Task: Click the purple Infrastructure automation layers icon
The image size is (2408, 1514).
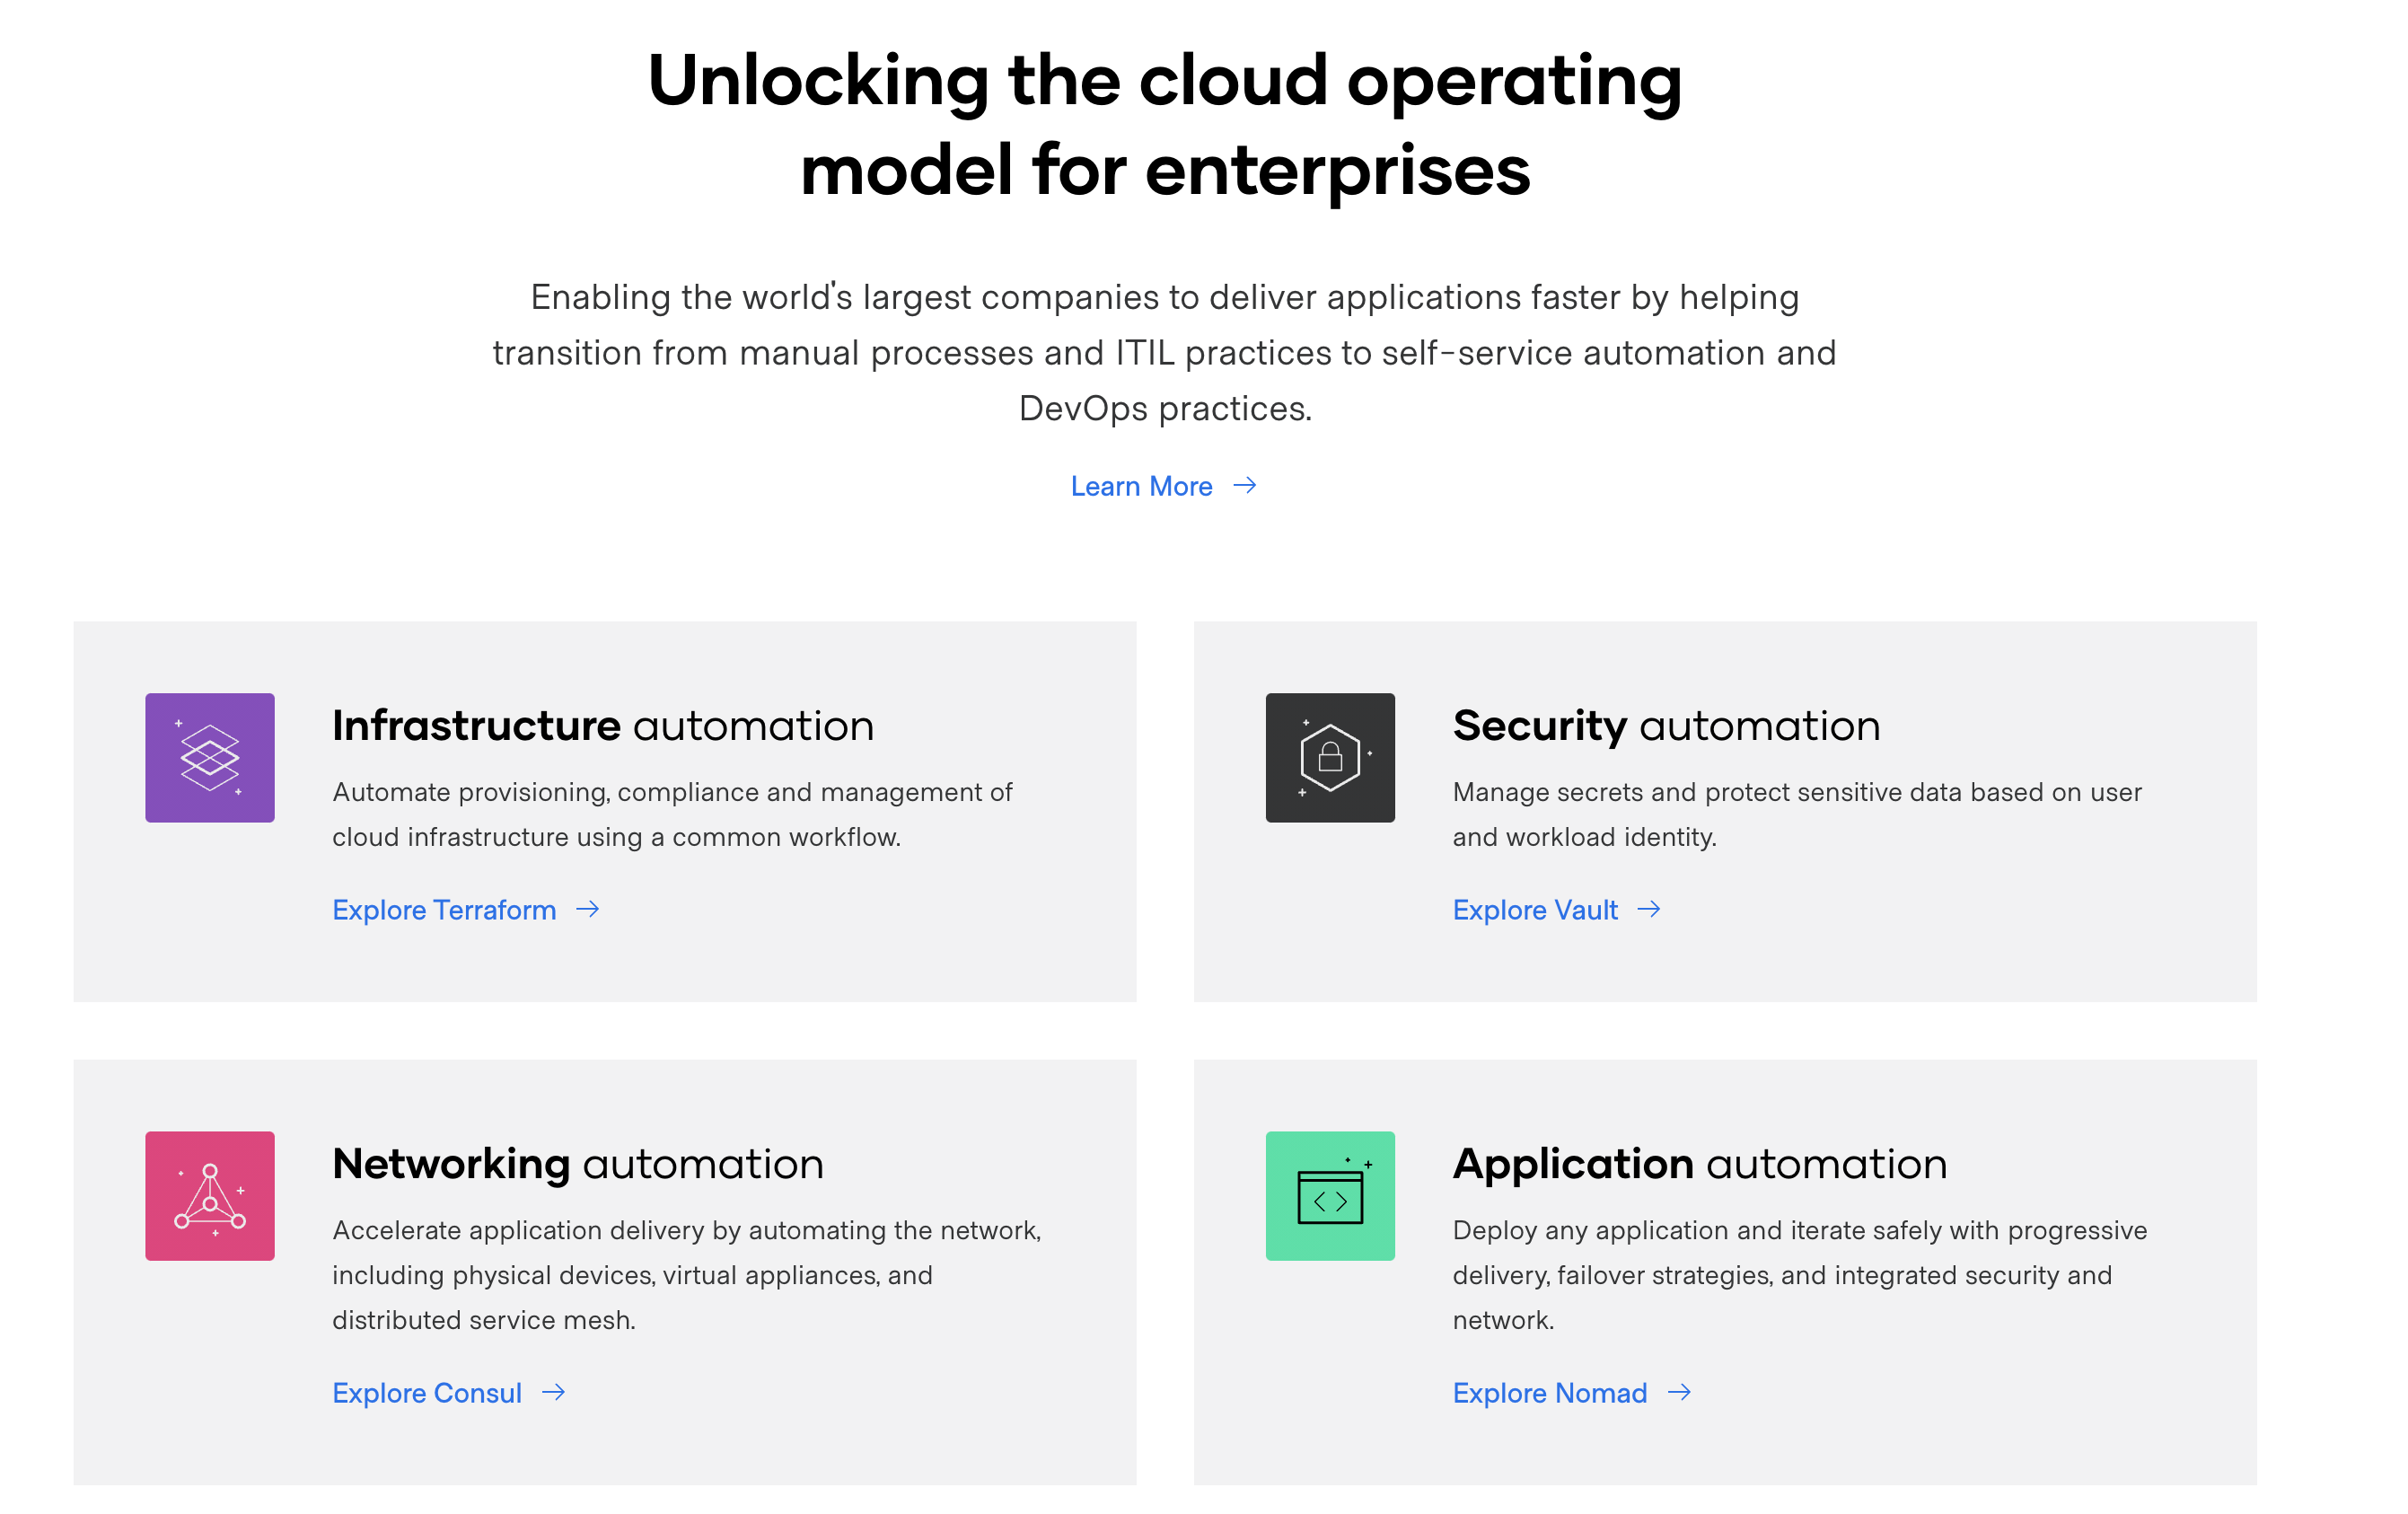Action: [209, 757]
